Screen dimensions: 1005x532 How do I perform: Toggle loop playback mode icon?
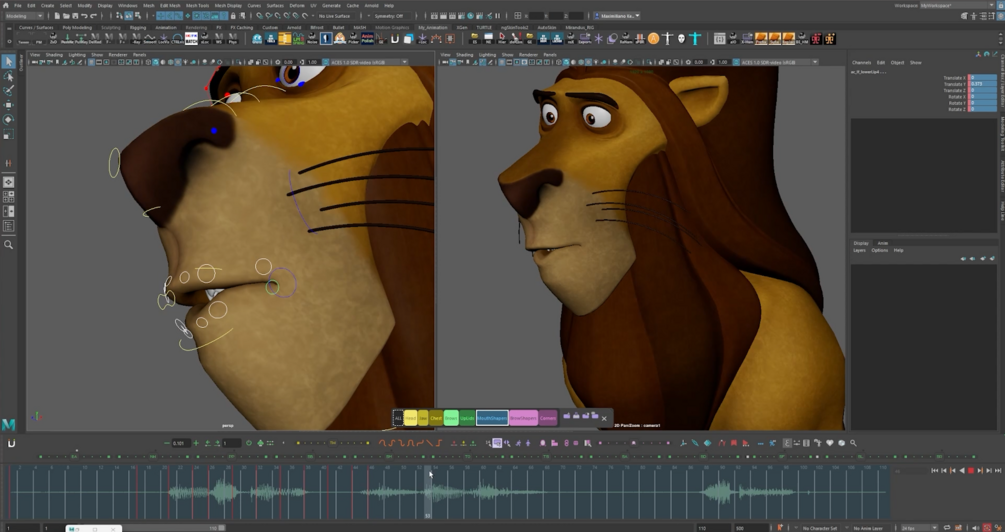pyautogui.click(x=947, y=528)
